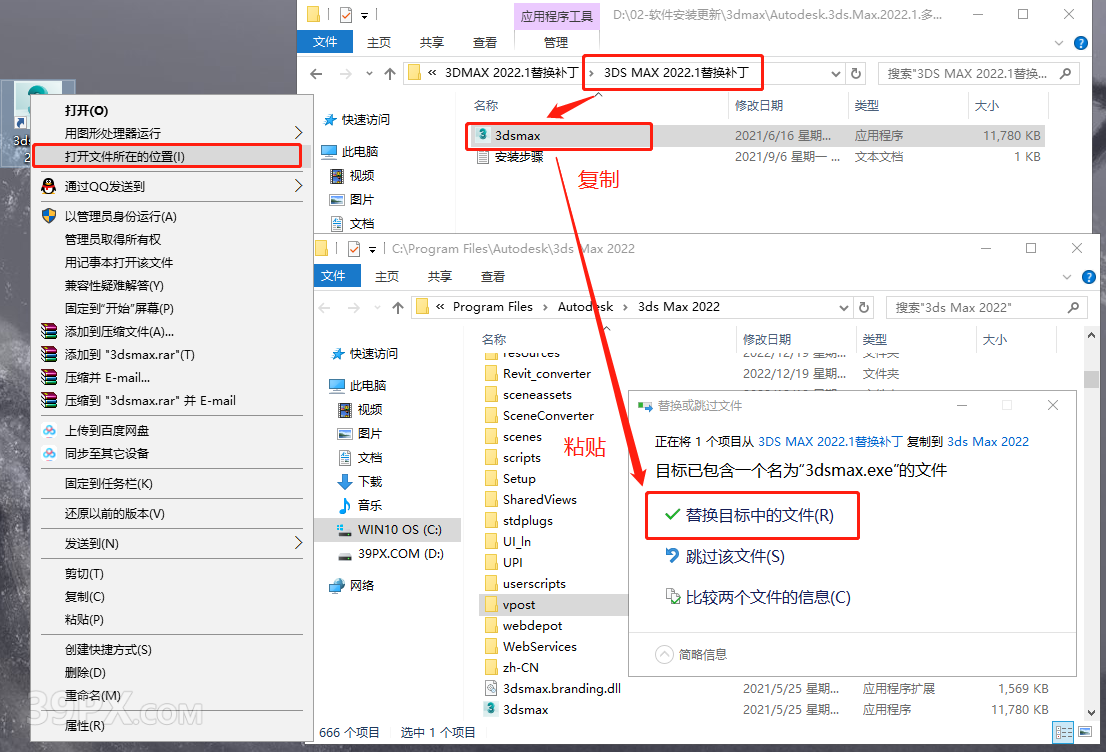Image resolution: width=1106 pixels, height=752 pixels.
Task: Click WinRAR icon beside 添加到 "3dsmax.rar"(T)
Action: click(49, 354)
